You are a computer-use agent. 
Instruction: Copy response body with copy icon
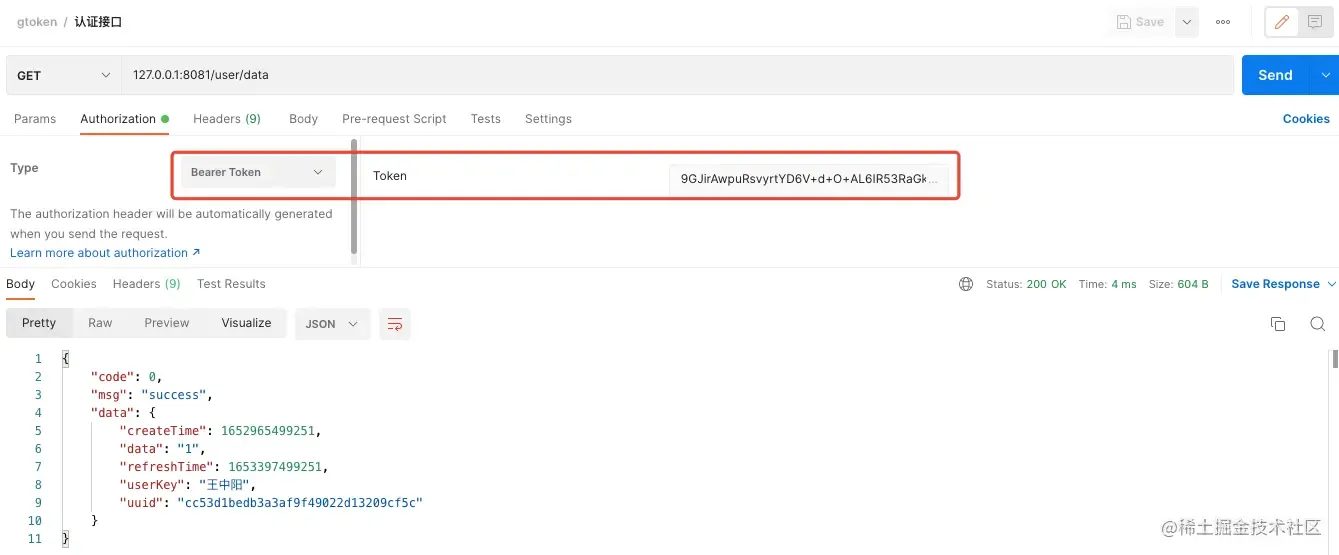click(x=1277, y=324)
